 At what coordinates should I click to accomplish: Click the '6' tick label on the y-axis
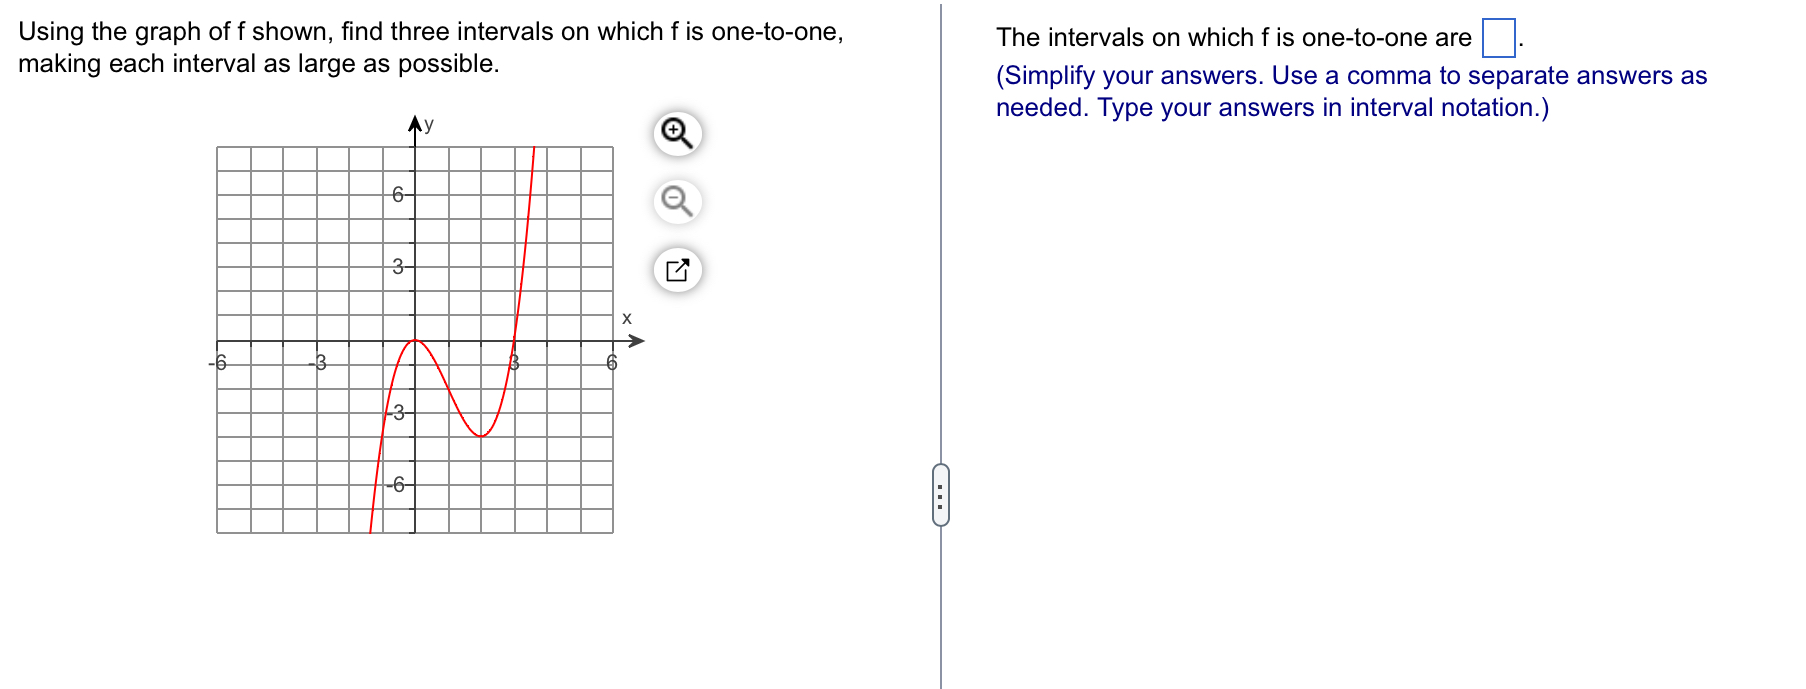[396, 194]
